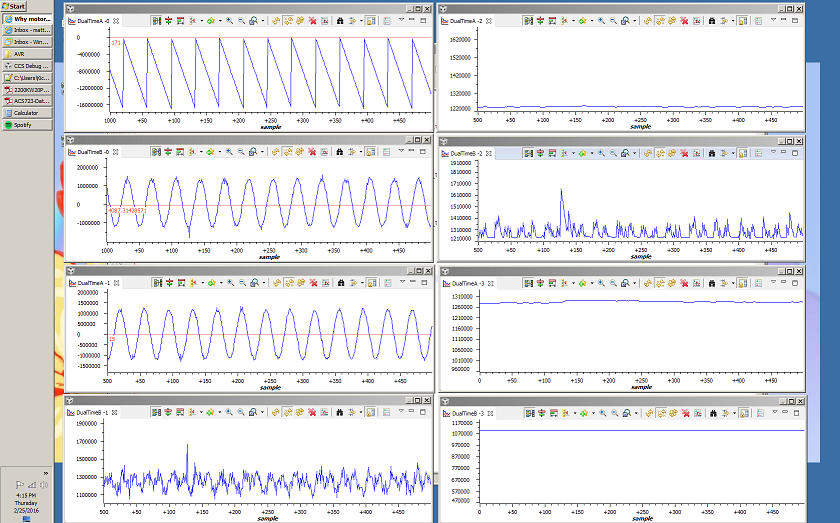
Task: Click the clock showing 4:15 PM
Action: tap(26, 496)
